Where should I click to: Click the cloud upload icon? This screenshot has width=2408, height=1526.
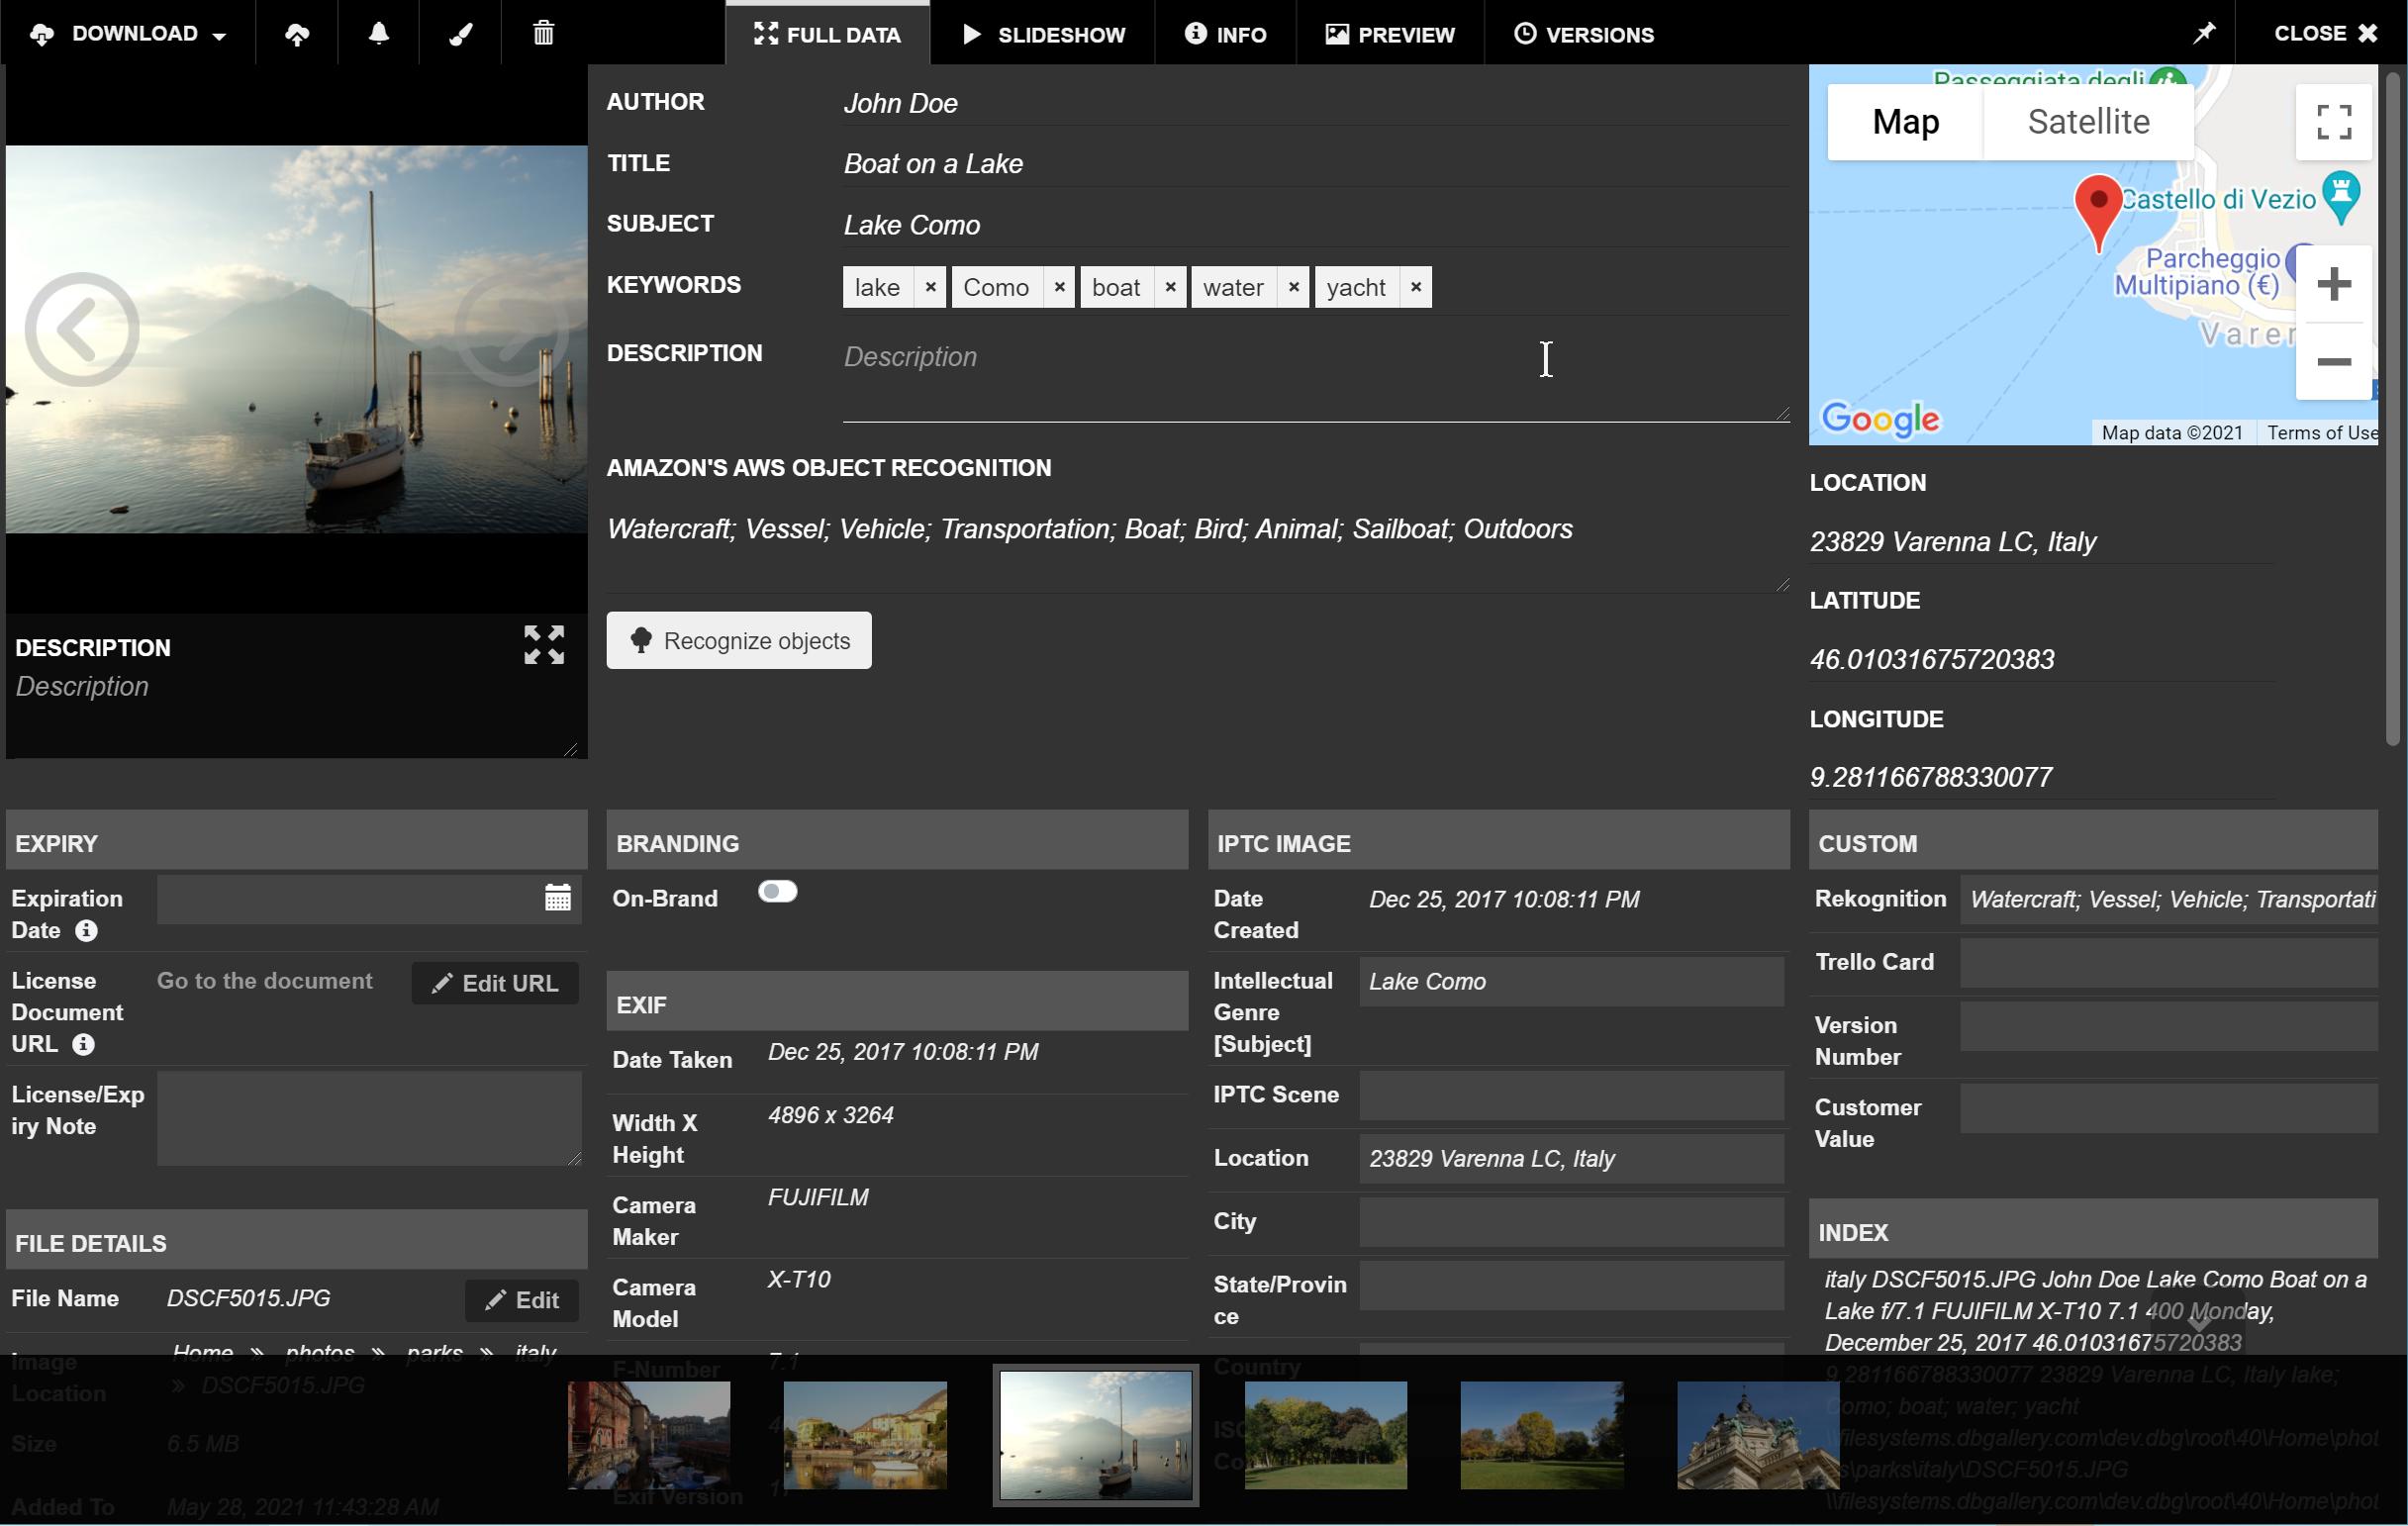coord(297,34)
